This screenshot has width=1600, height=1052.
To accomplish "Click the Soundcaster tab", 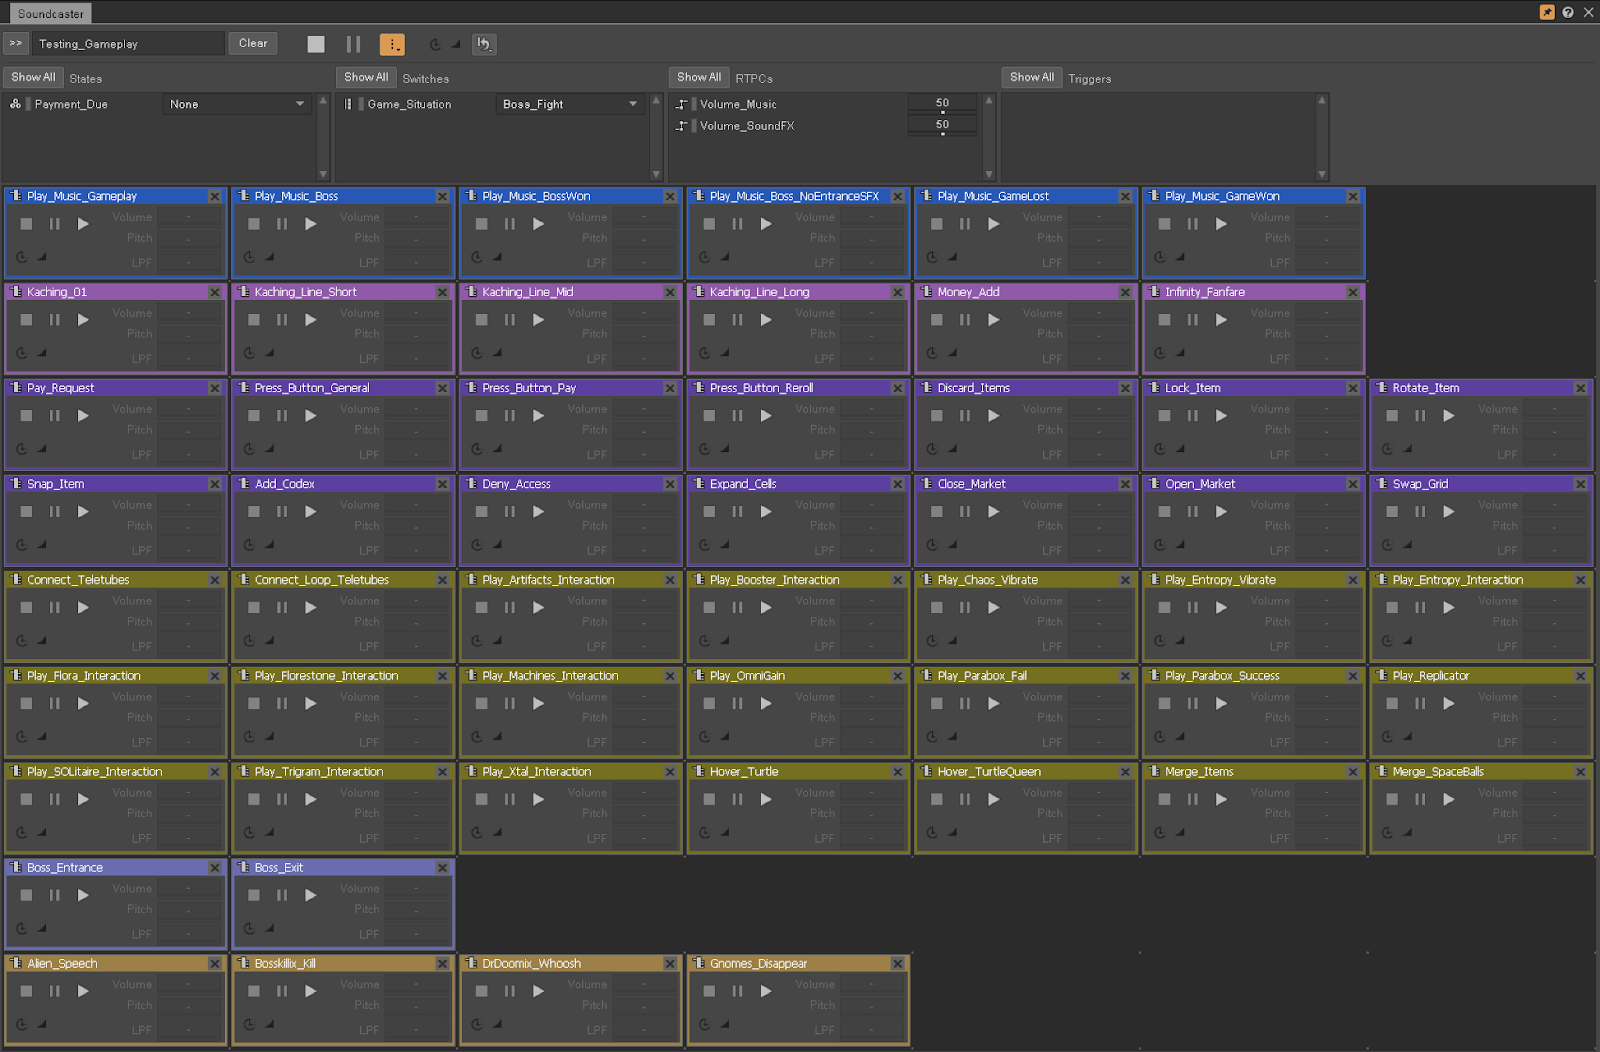I will [x=50, y=14].
